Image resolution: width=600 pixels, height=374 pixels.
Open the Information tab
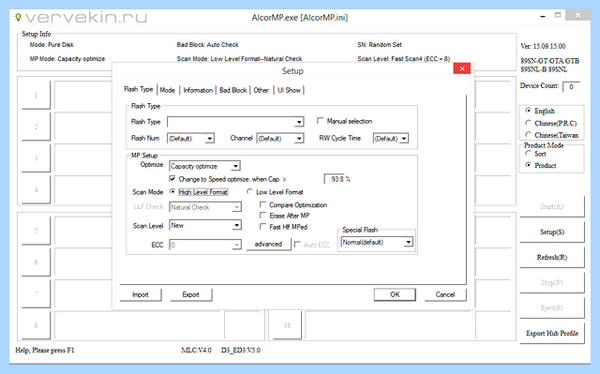[198, 90]
